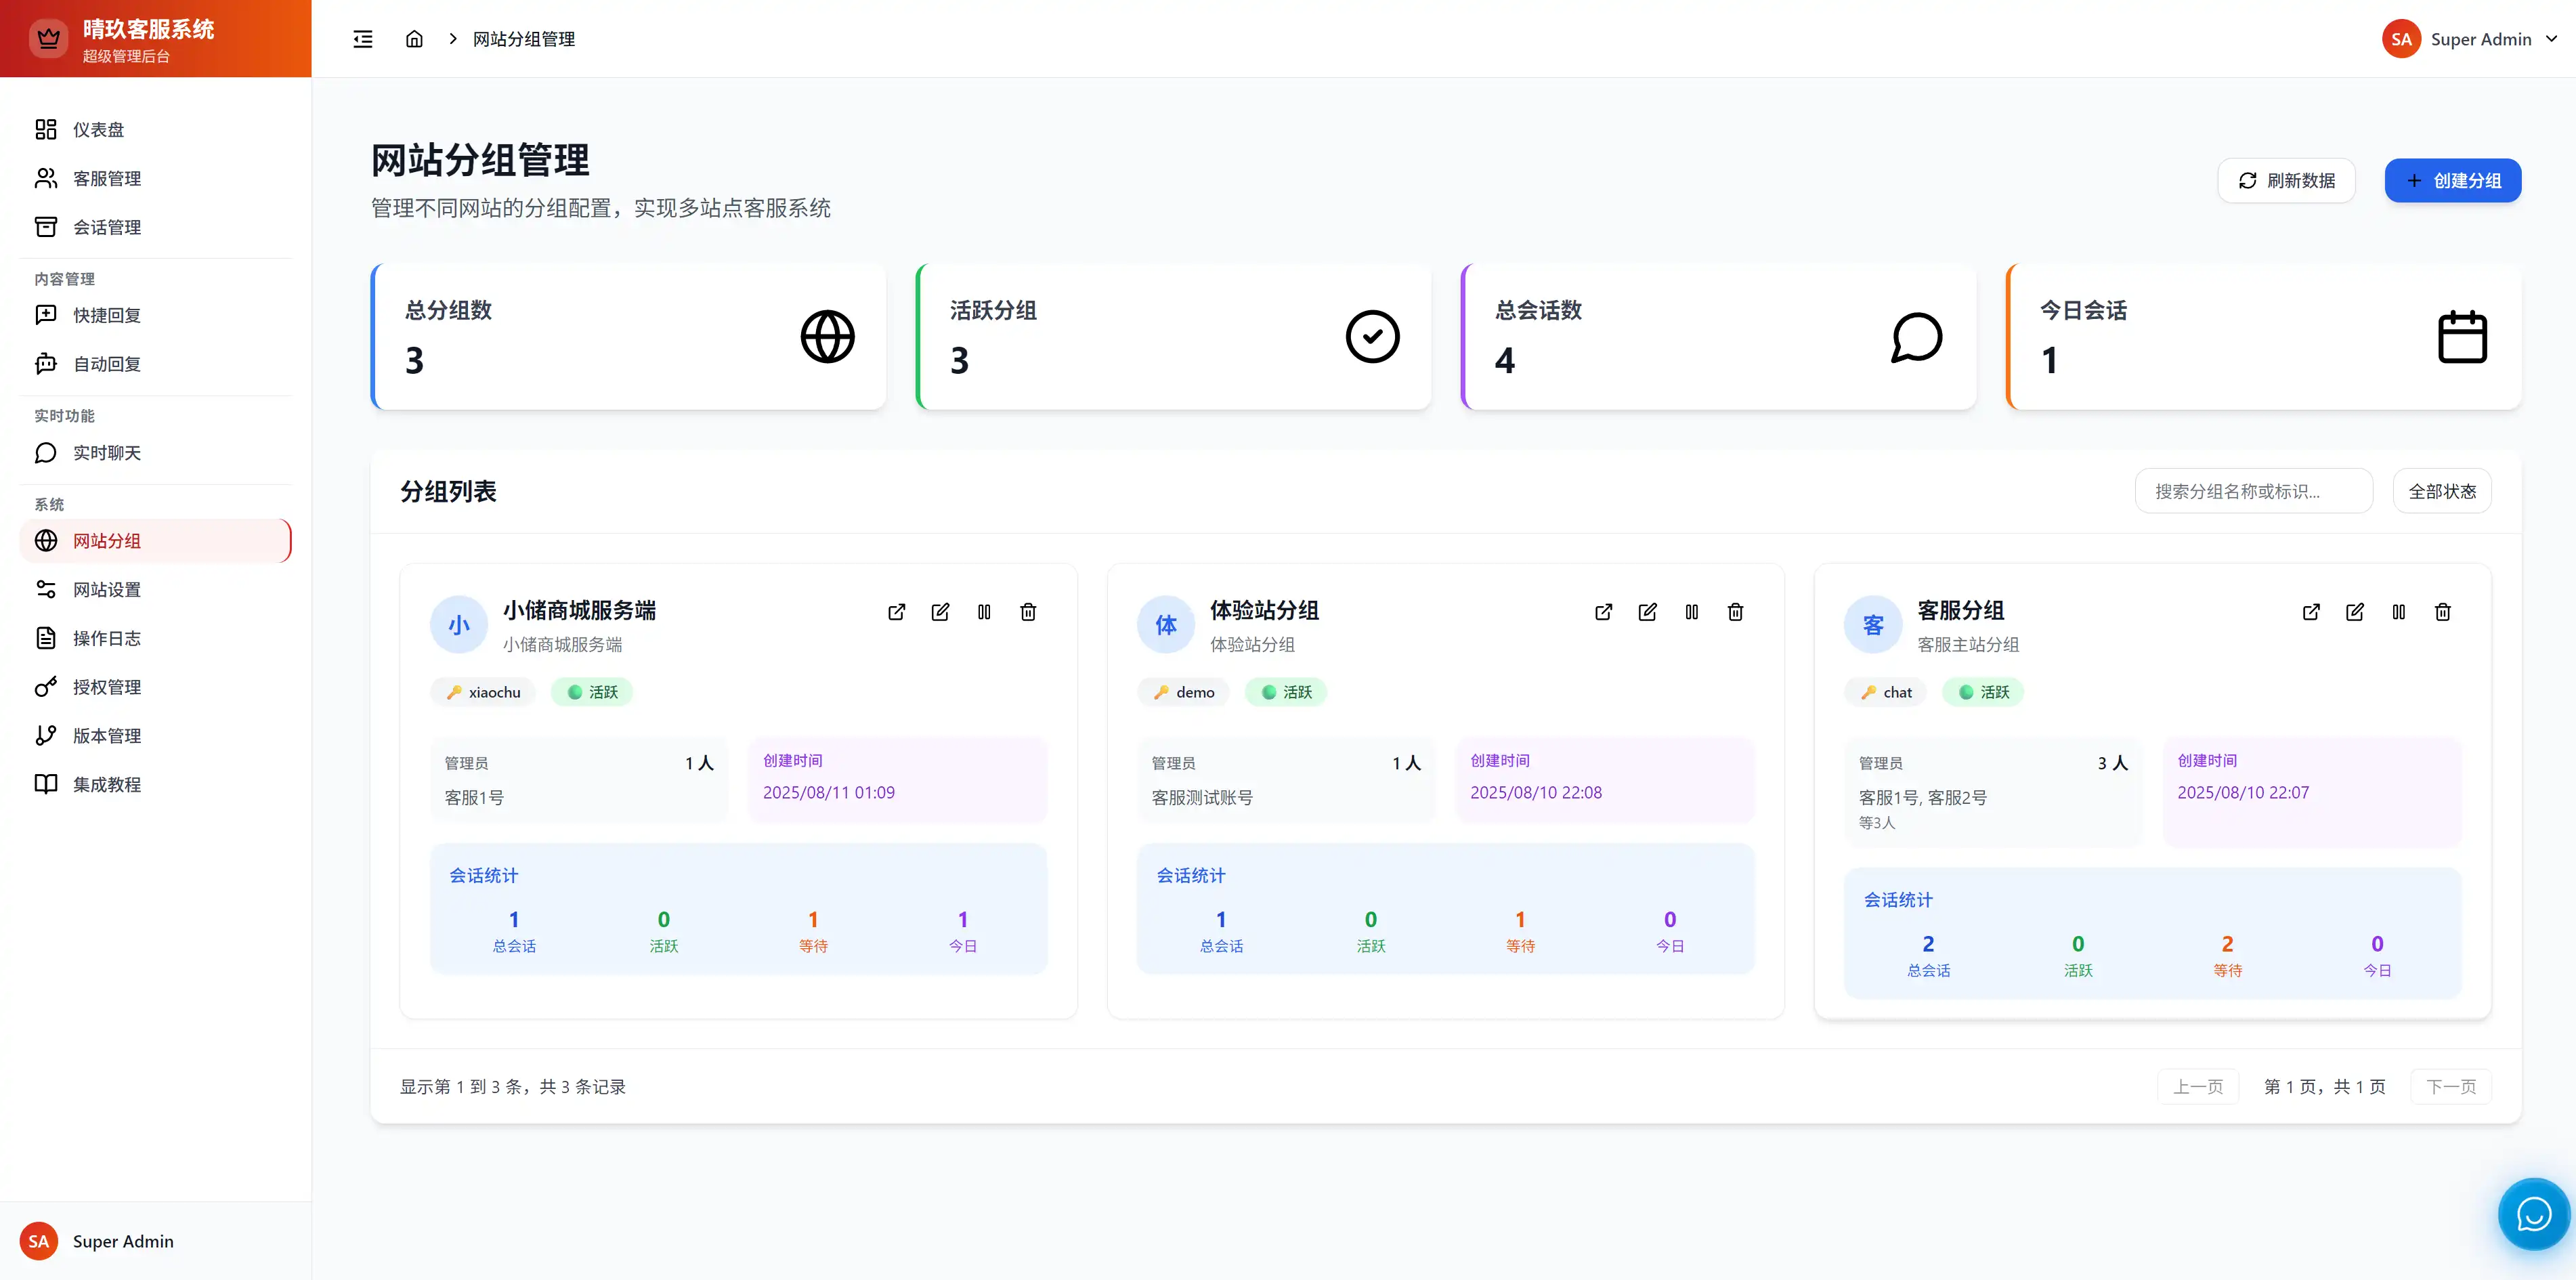Open external link for 小储商城服务端 group
This screenshot has width=2576, height=1280.
pyautogui.click(x=896, y=612)
